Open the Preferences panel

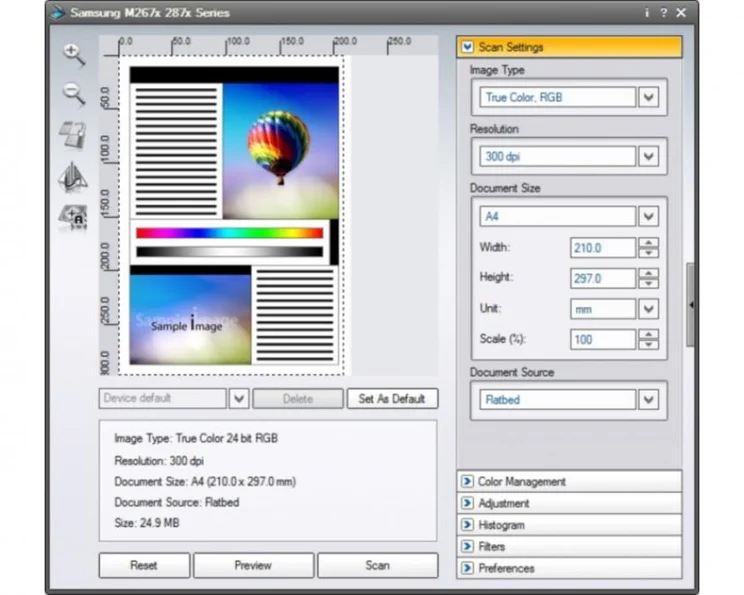[467, 568]
